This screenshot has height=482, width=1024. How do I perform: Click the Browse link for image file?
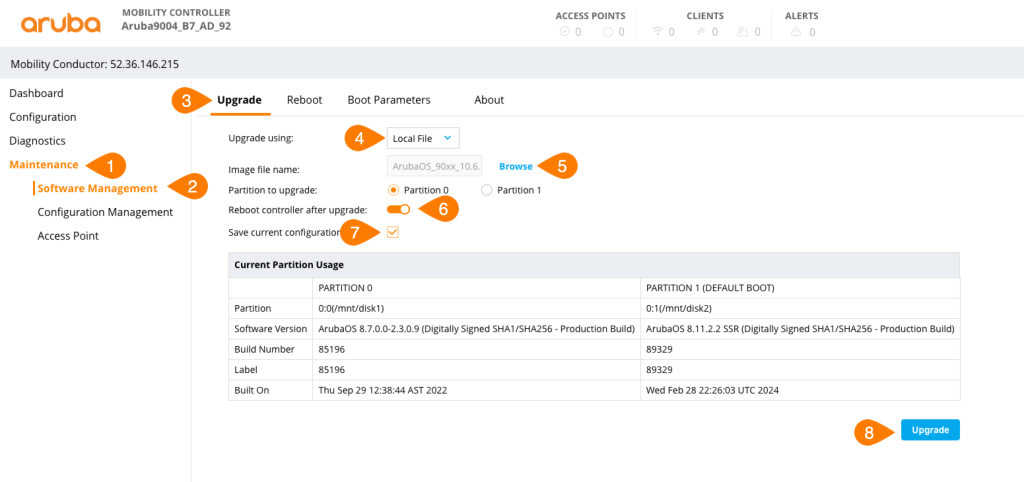click(x=516, y=166)
